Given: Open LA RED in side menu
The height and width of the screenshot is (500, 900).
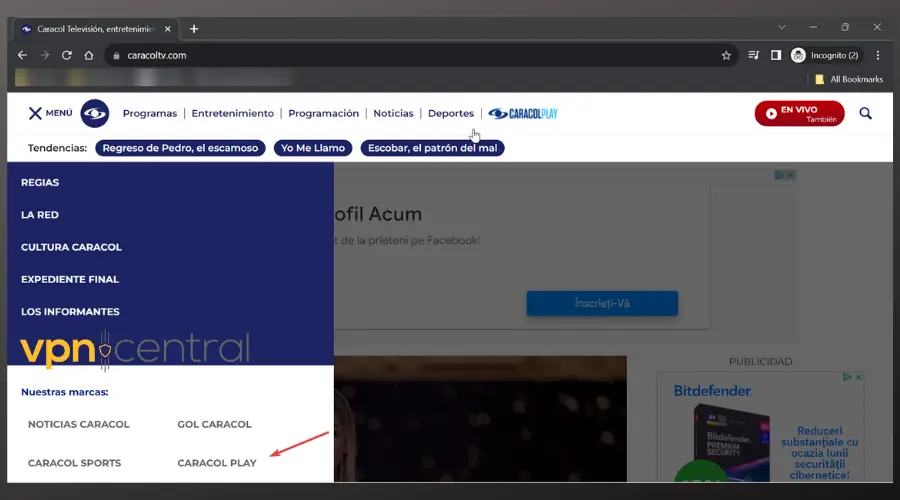Looking at the screenshot, I should (x=40, y=215).
